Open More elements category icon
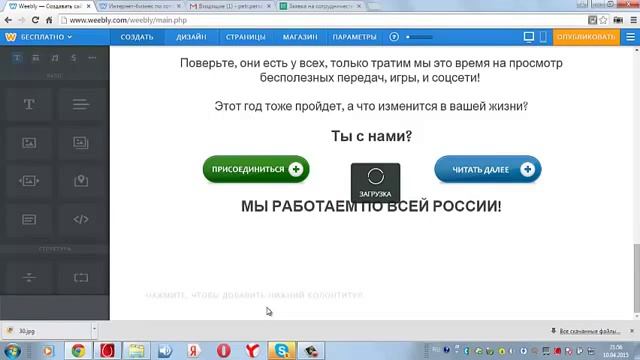This screenshot has width=640, height=360. coord(92,58)
